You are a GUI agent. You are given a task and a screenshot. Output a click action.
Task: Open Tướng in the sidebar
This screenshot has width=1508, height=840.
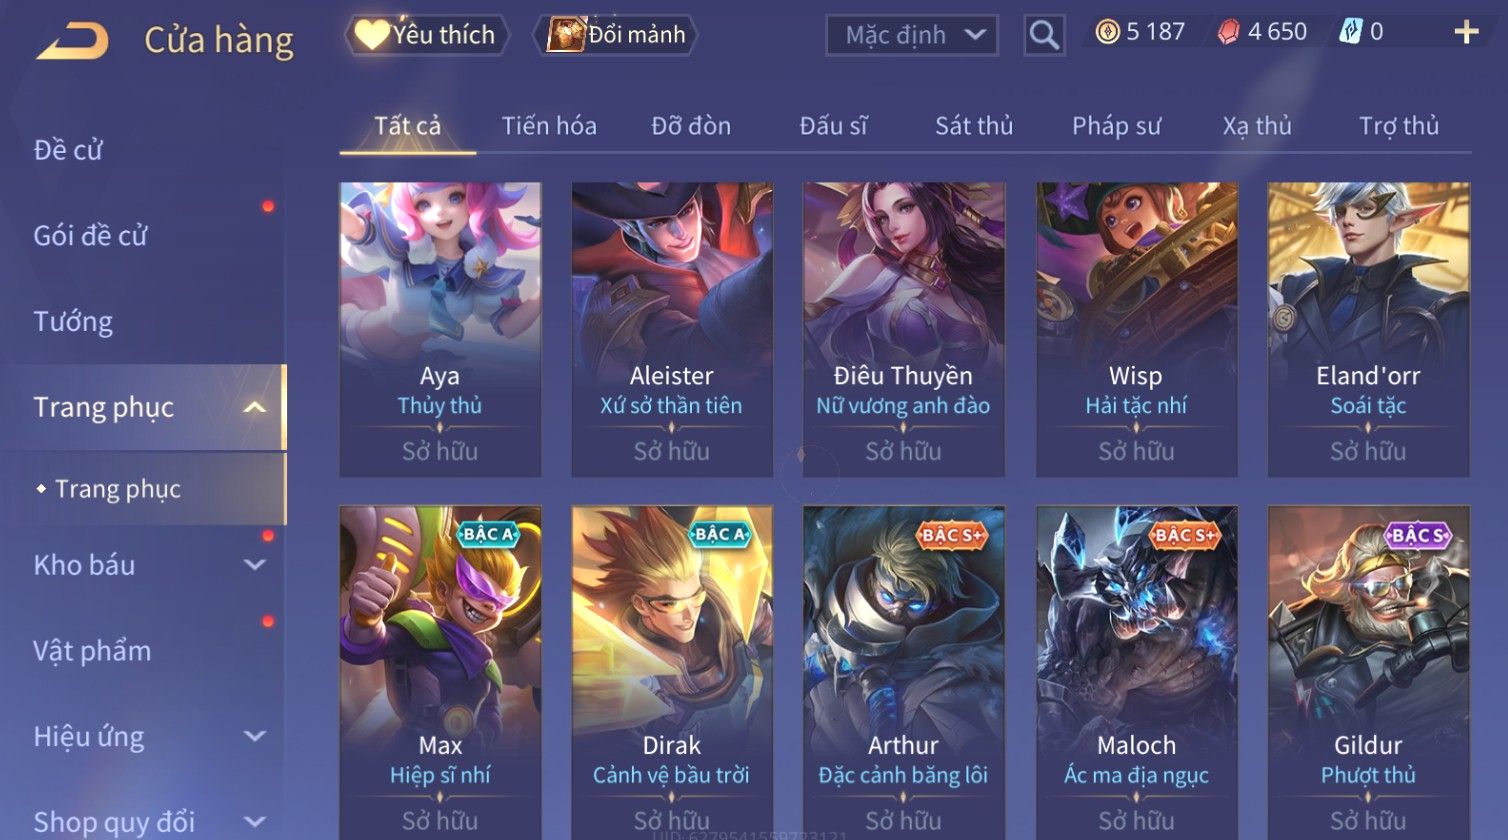pos(73,322)
